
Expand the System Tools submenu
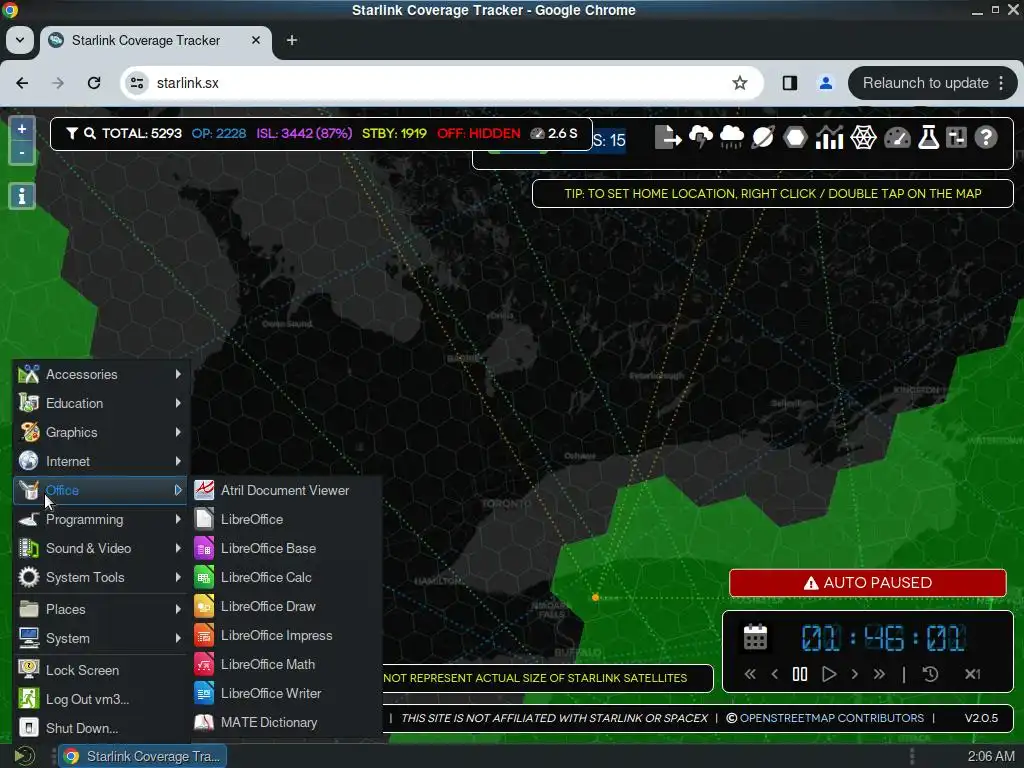tap(101, 577)
